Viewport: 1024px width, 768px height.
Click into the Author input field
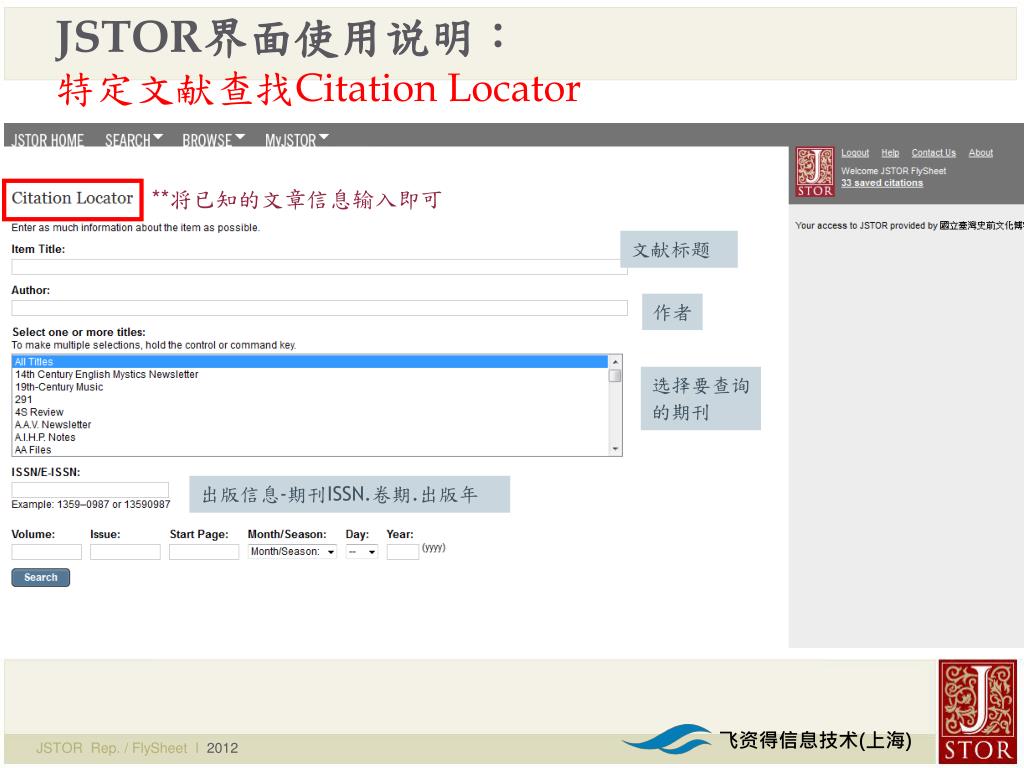click(319, 308)
